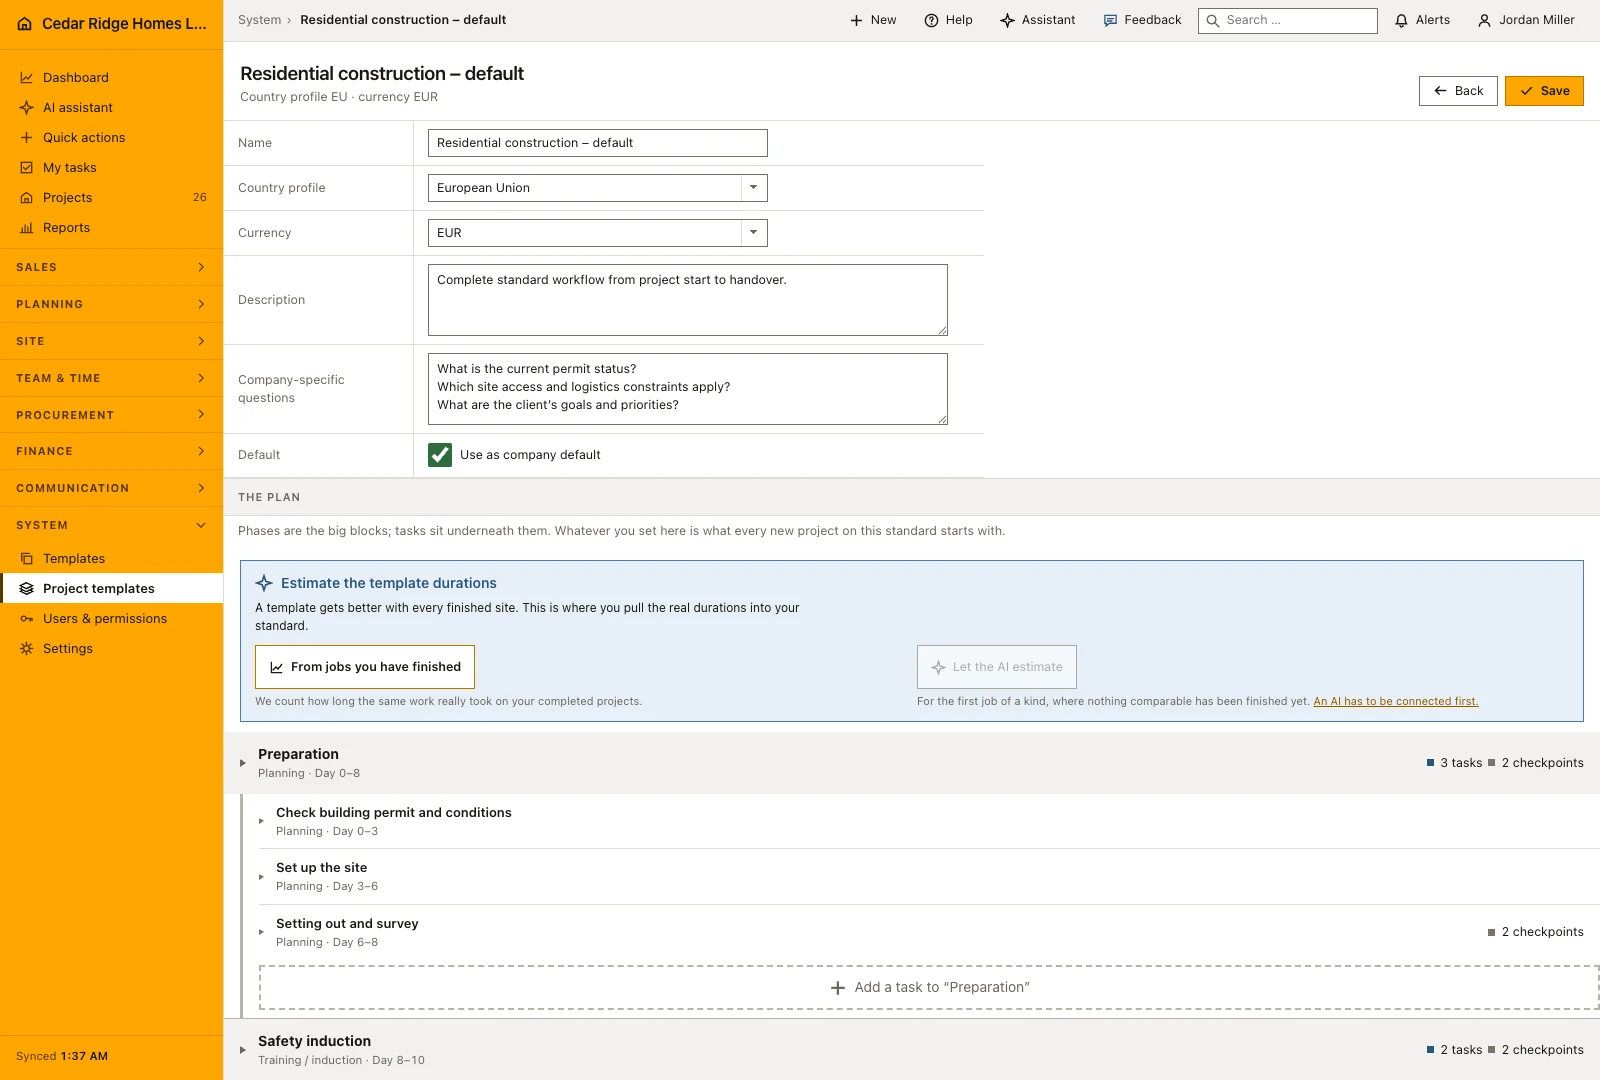Click the Jordan Miller user icon
The height and width of the screenshot is (1080, 1600).
pyautogui.click(x=1484, y=21)
